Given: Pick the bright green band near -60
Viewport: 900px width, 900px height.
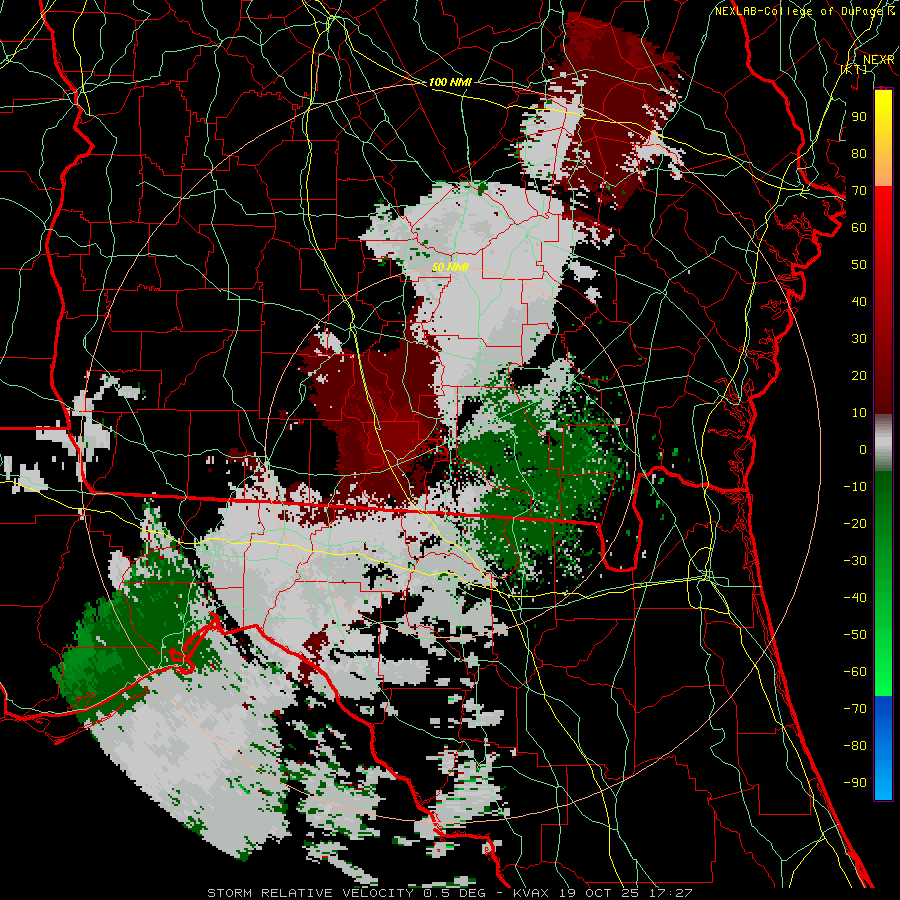Looking at the screenshot, I should 883,677.
